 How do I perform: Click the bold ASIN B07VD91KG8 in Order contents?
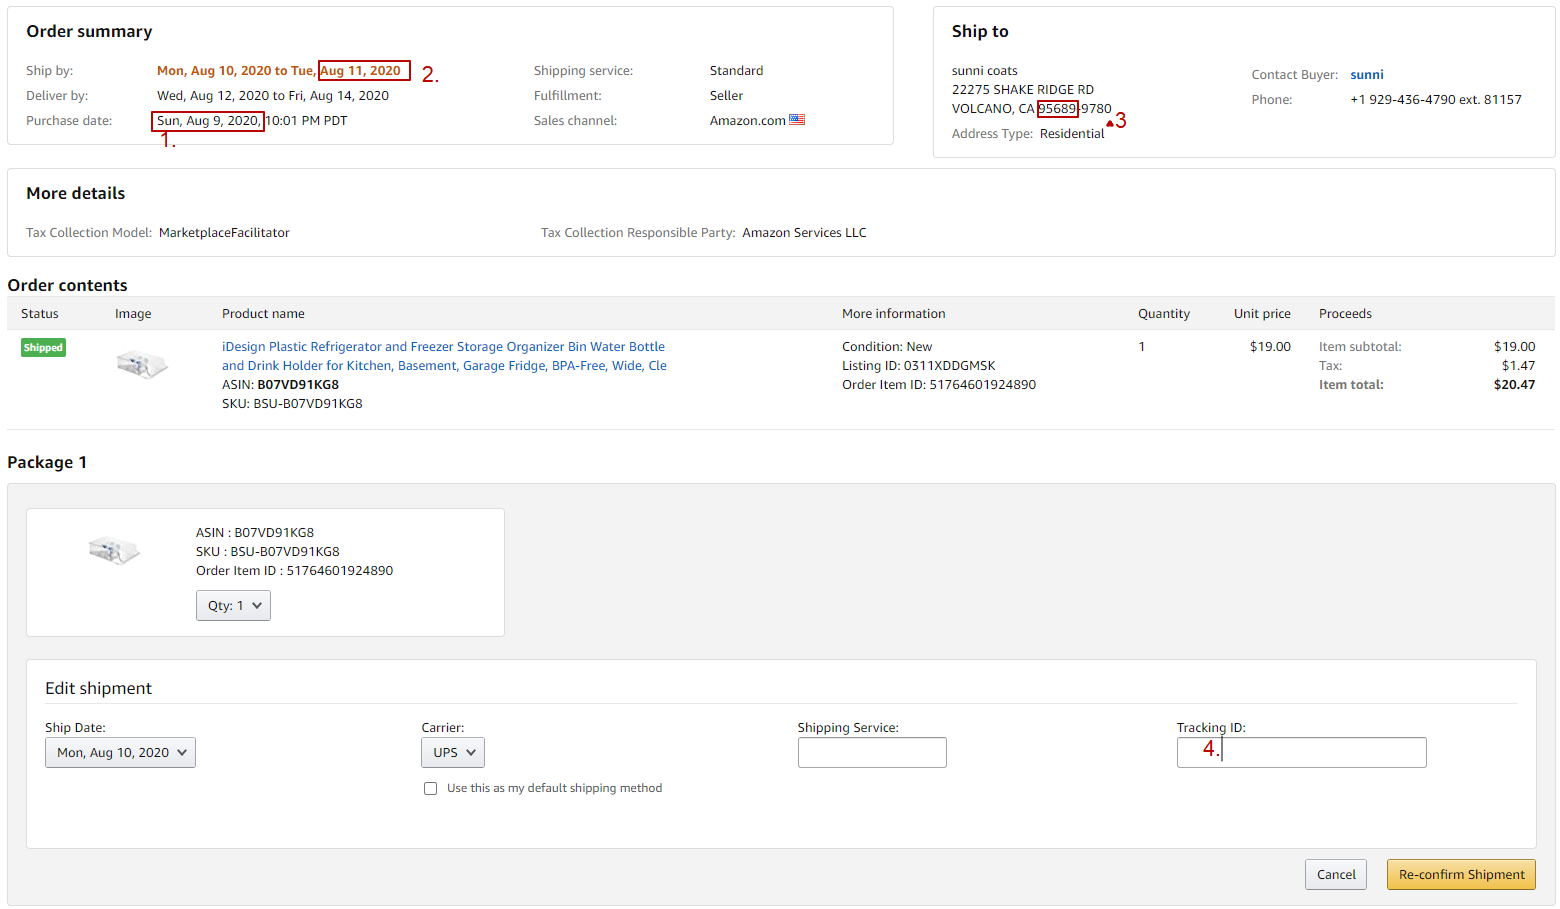[298, 385]
